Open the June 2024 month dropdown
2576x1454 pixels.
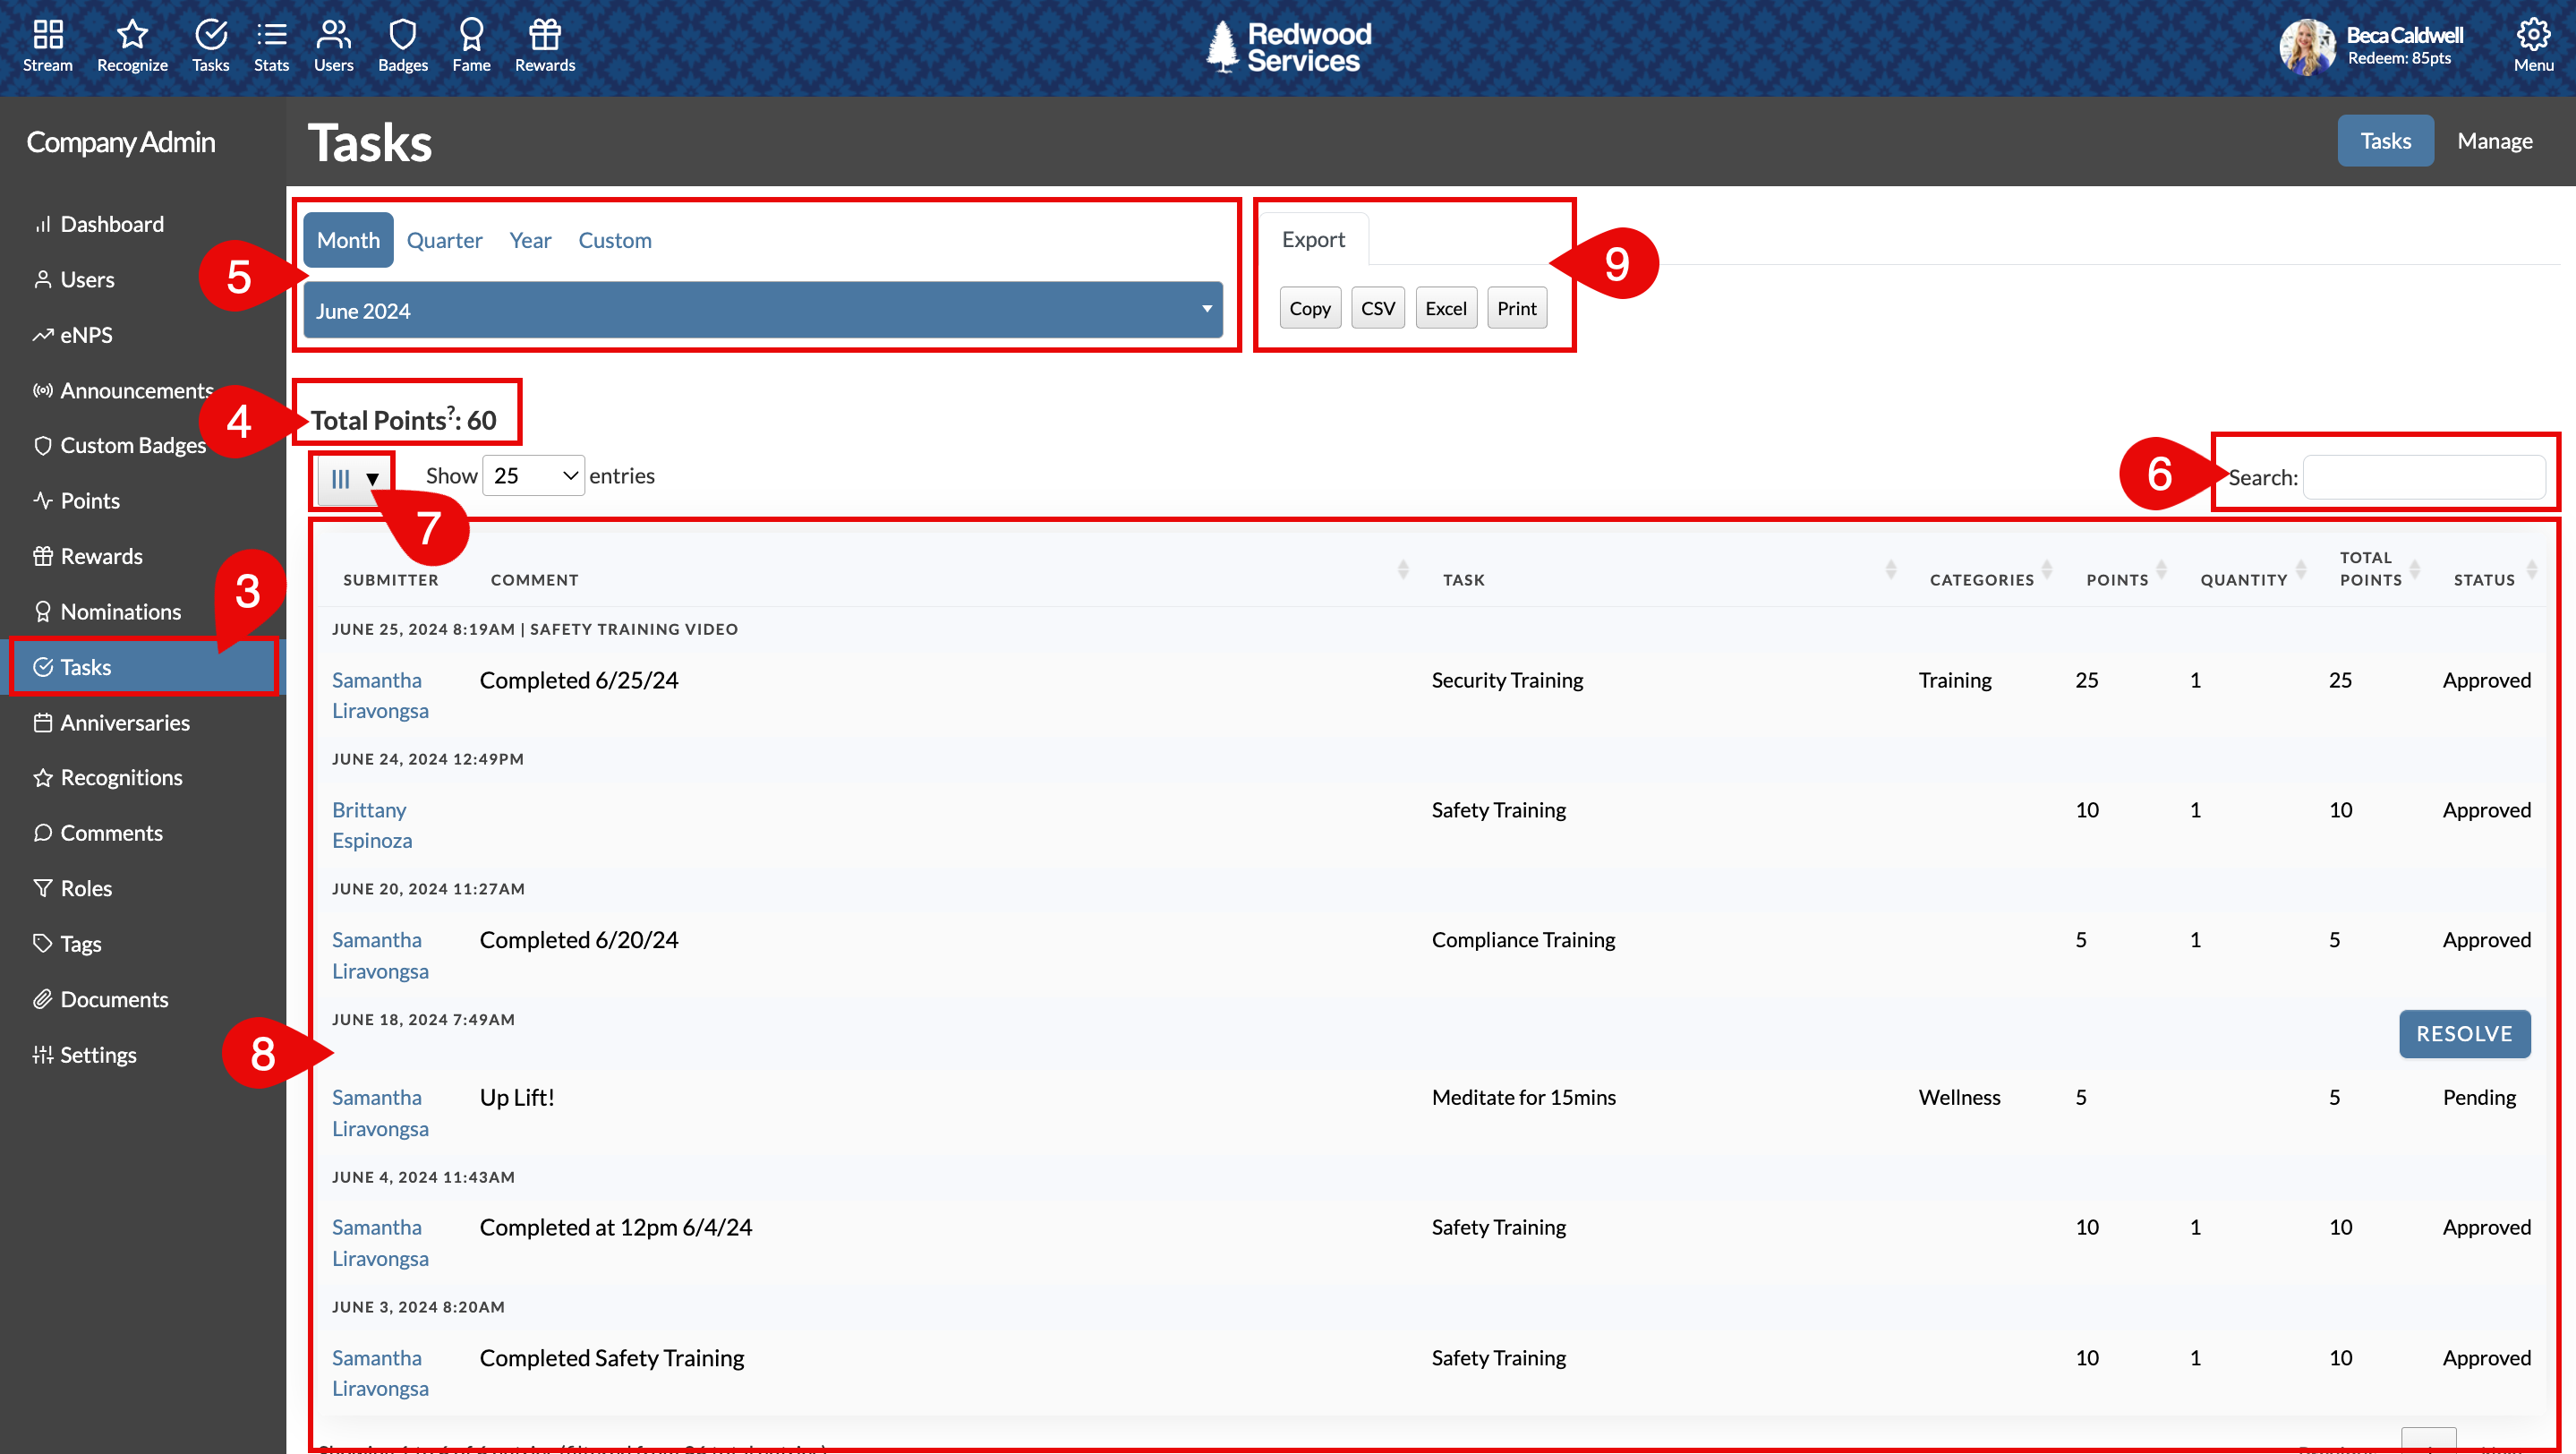pos(764,310)
